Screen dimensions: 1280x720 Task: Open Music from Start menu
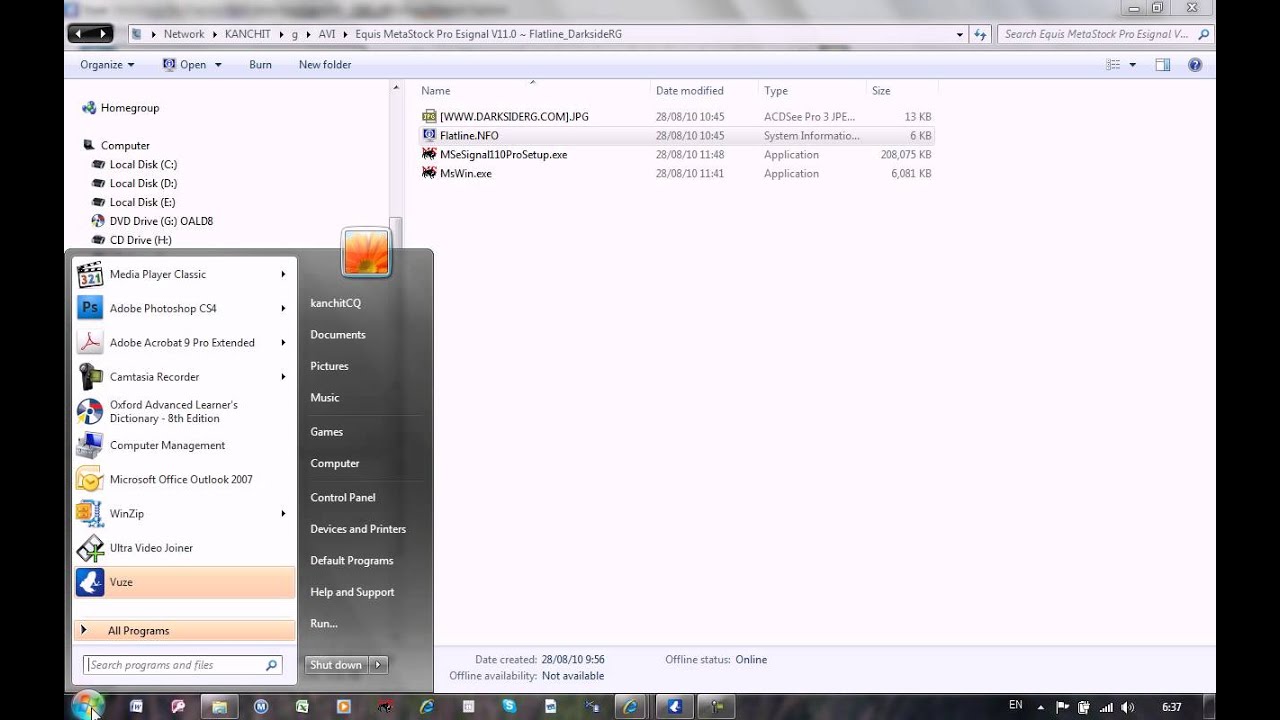(325, 397)
